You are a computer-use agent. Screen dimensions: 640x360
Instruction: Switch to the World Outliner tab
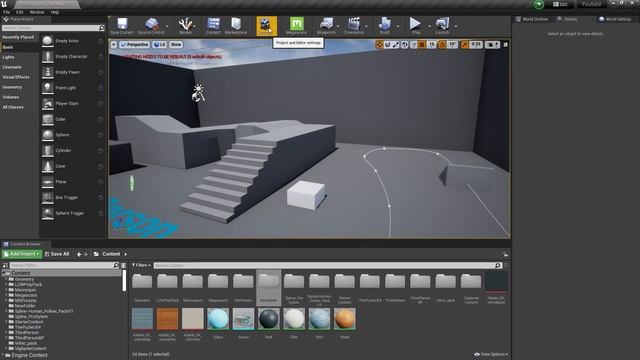point(532,19)
